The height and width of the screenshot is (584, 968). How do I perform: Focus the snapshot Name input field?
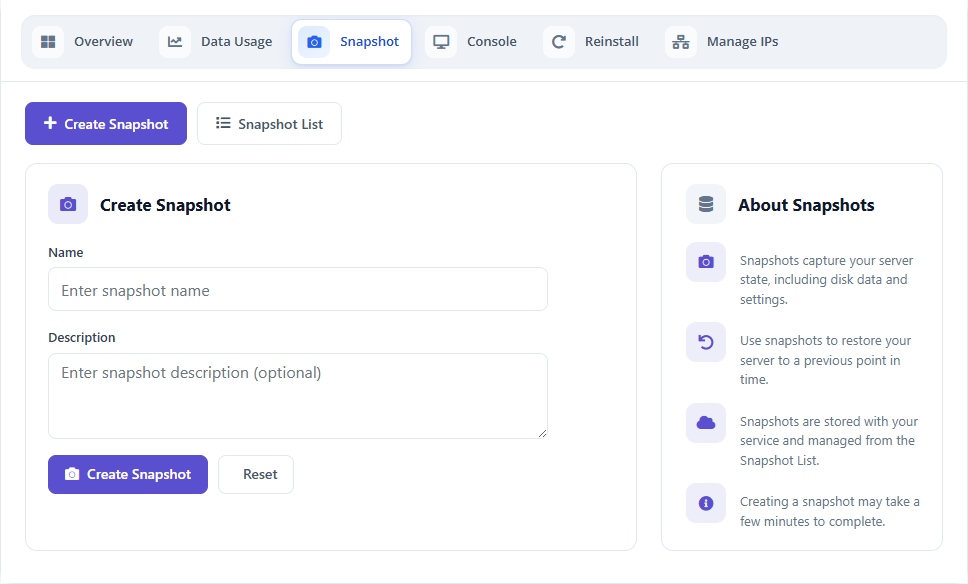[x=298, y=289]
